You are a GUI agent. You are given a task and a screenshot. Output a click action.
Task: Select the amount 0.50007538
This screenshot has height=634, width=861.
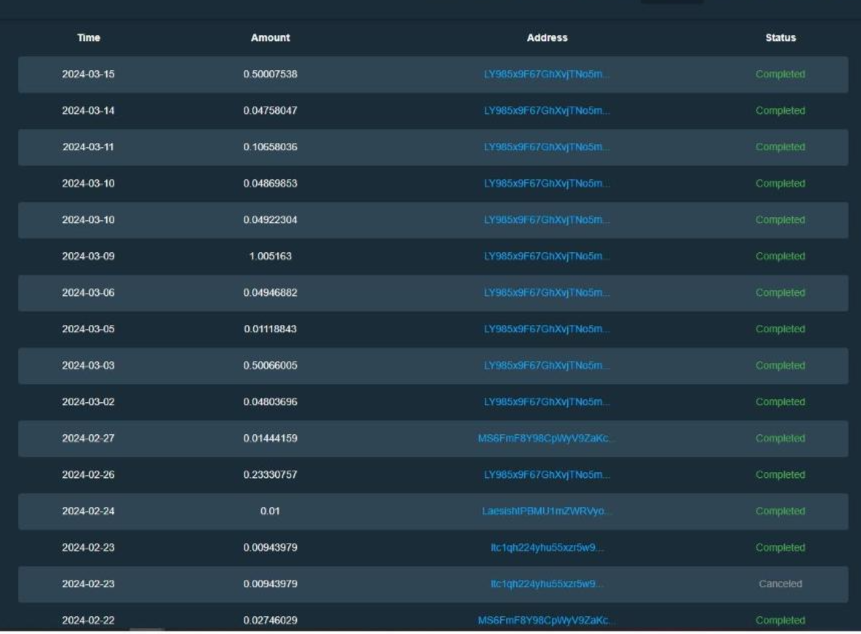270,74
